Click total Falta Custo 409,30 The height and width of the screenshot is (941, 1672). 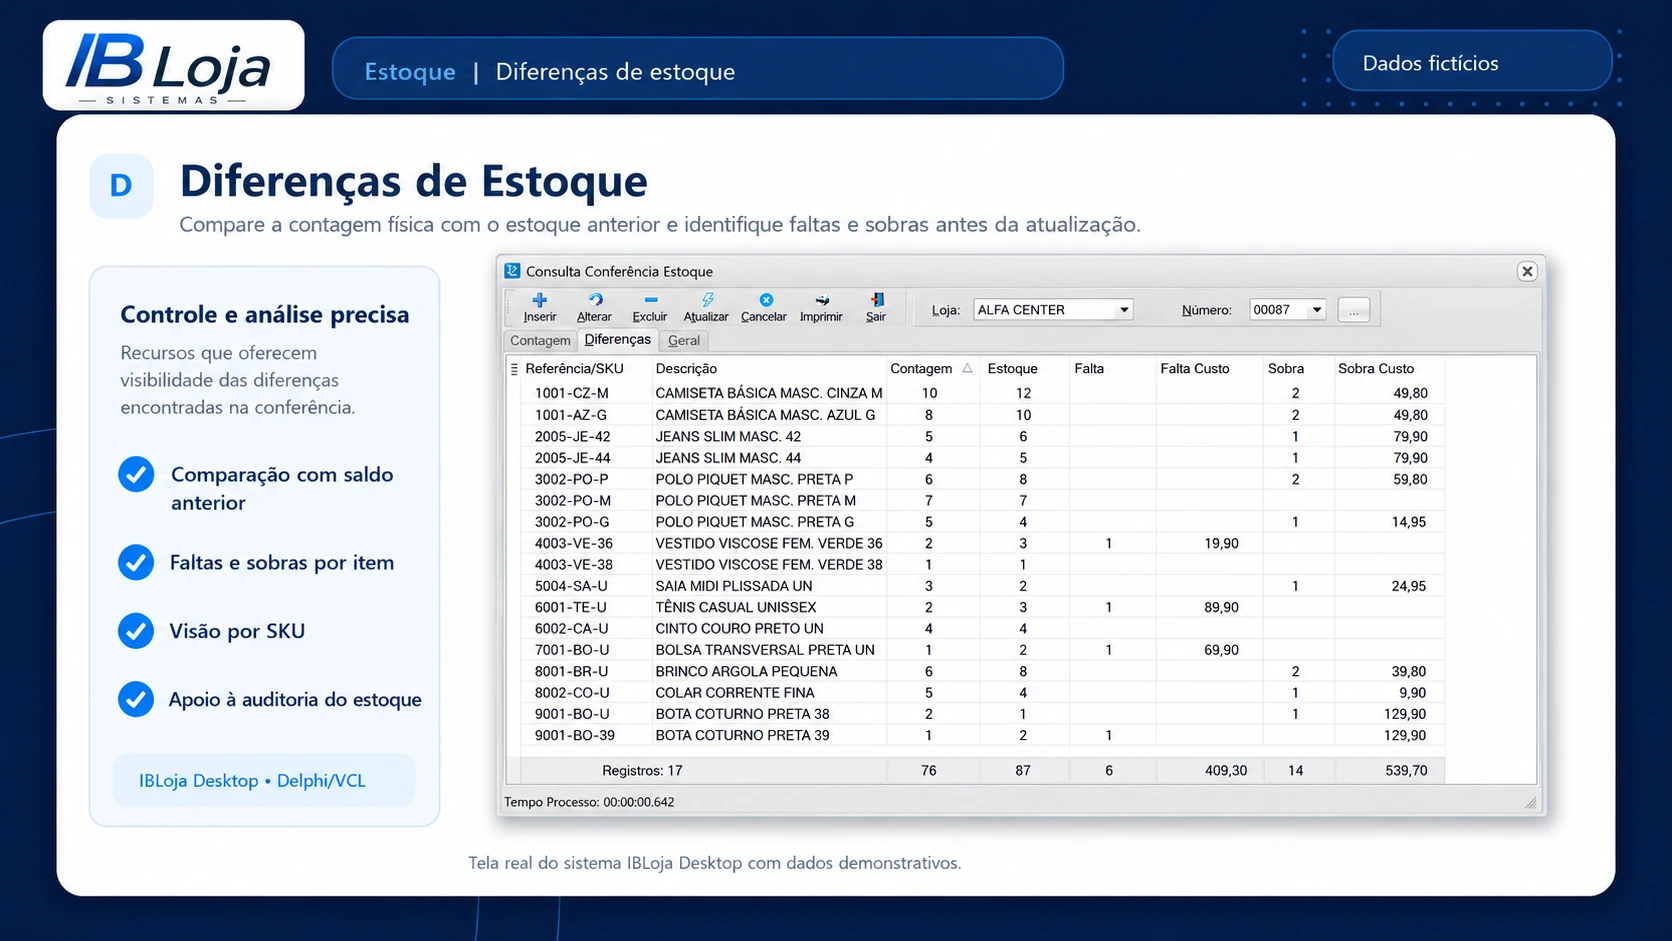coord(1225,771)
